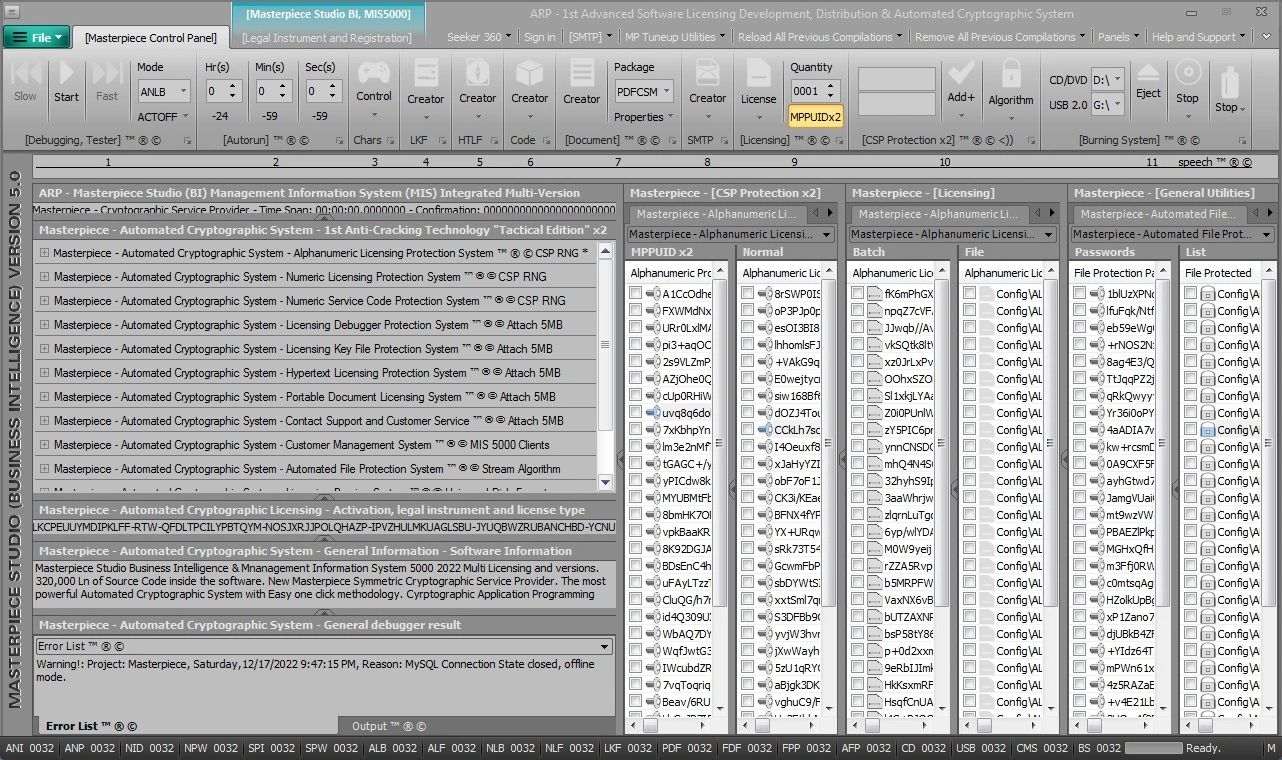The height and width of the screenshot is (760, 1282).
Task: Click the Code Creator cube icon
Action: 529,74
